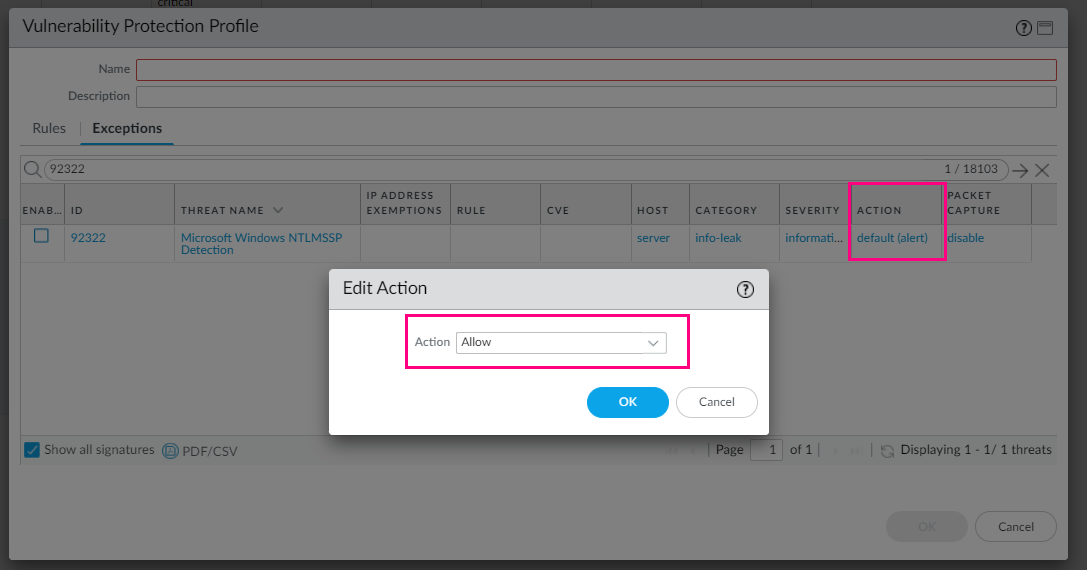Cancel the Vulnerability Protection Profile dialog
The height and width of the screenshot is (570, 1087).
click(x=1016, y=527)
